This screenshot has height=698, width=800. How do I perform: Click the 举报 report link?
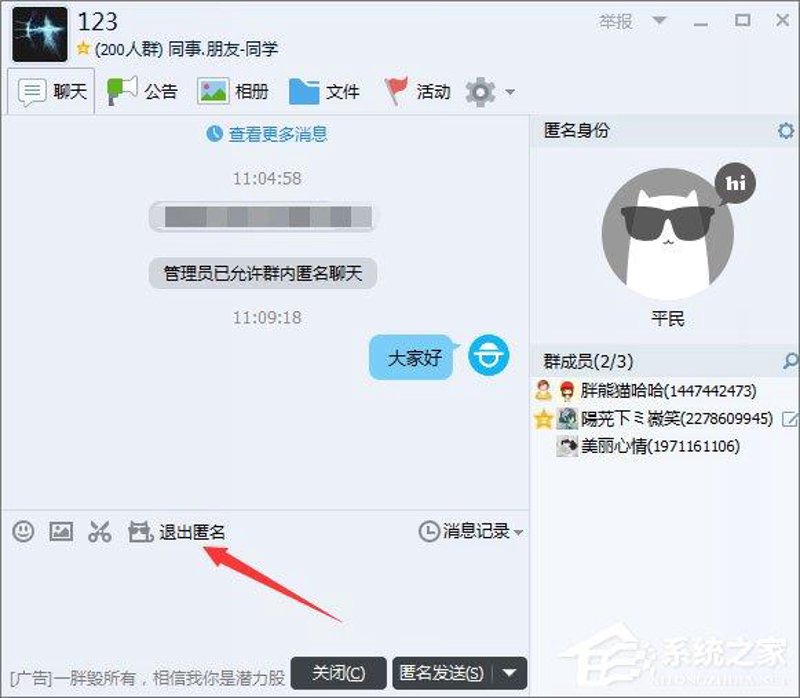coord(615,21)
